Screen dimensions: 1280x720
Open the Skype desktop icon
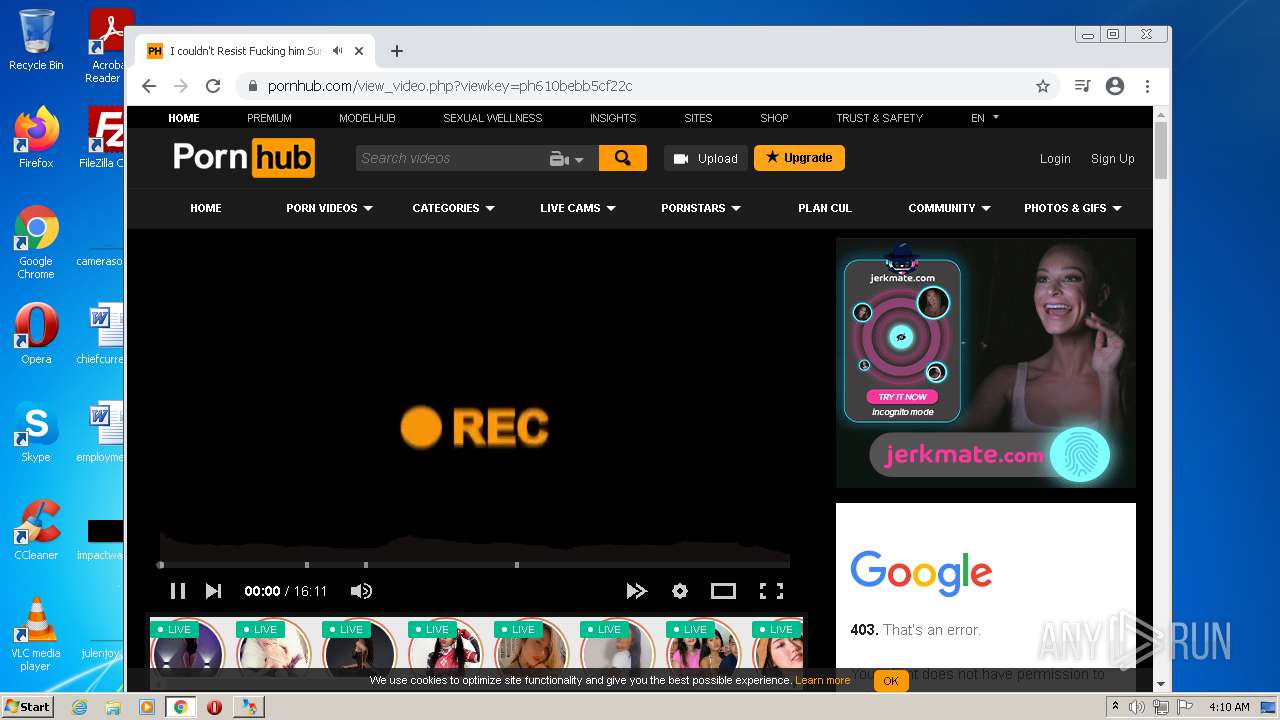36,432
